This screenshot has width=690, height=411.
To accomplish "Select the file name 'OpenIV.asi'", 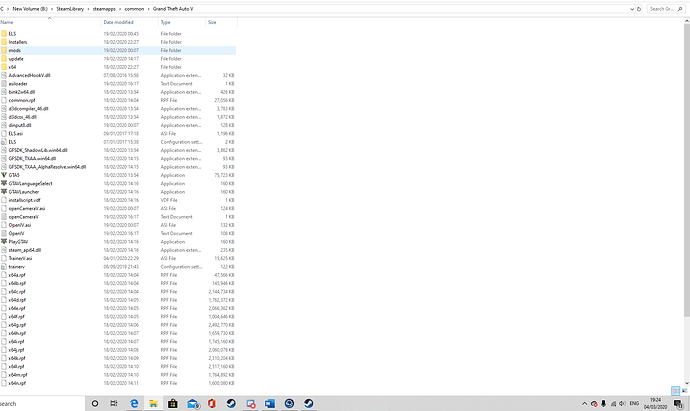I will pyautogui.click(x=20, y=225).
